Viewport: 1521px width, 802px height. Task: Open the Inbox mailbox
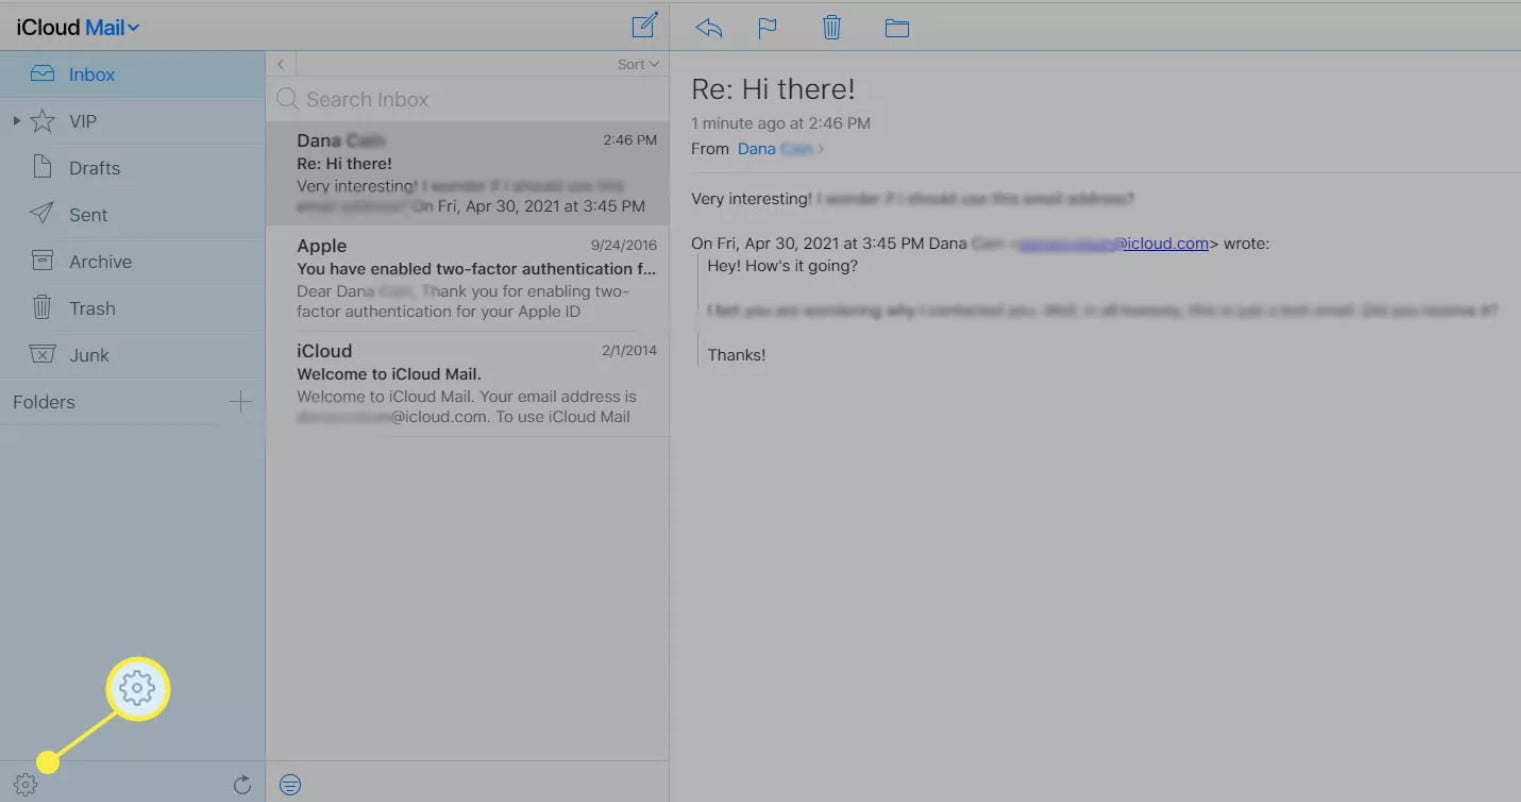[132, 75]
